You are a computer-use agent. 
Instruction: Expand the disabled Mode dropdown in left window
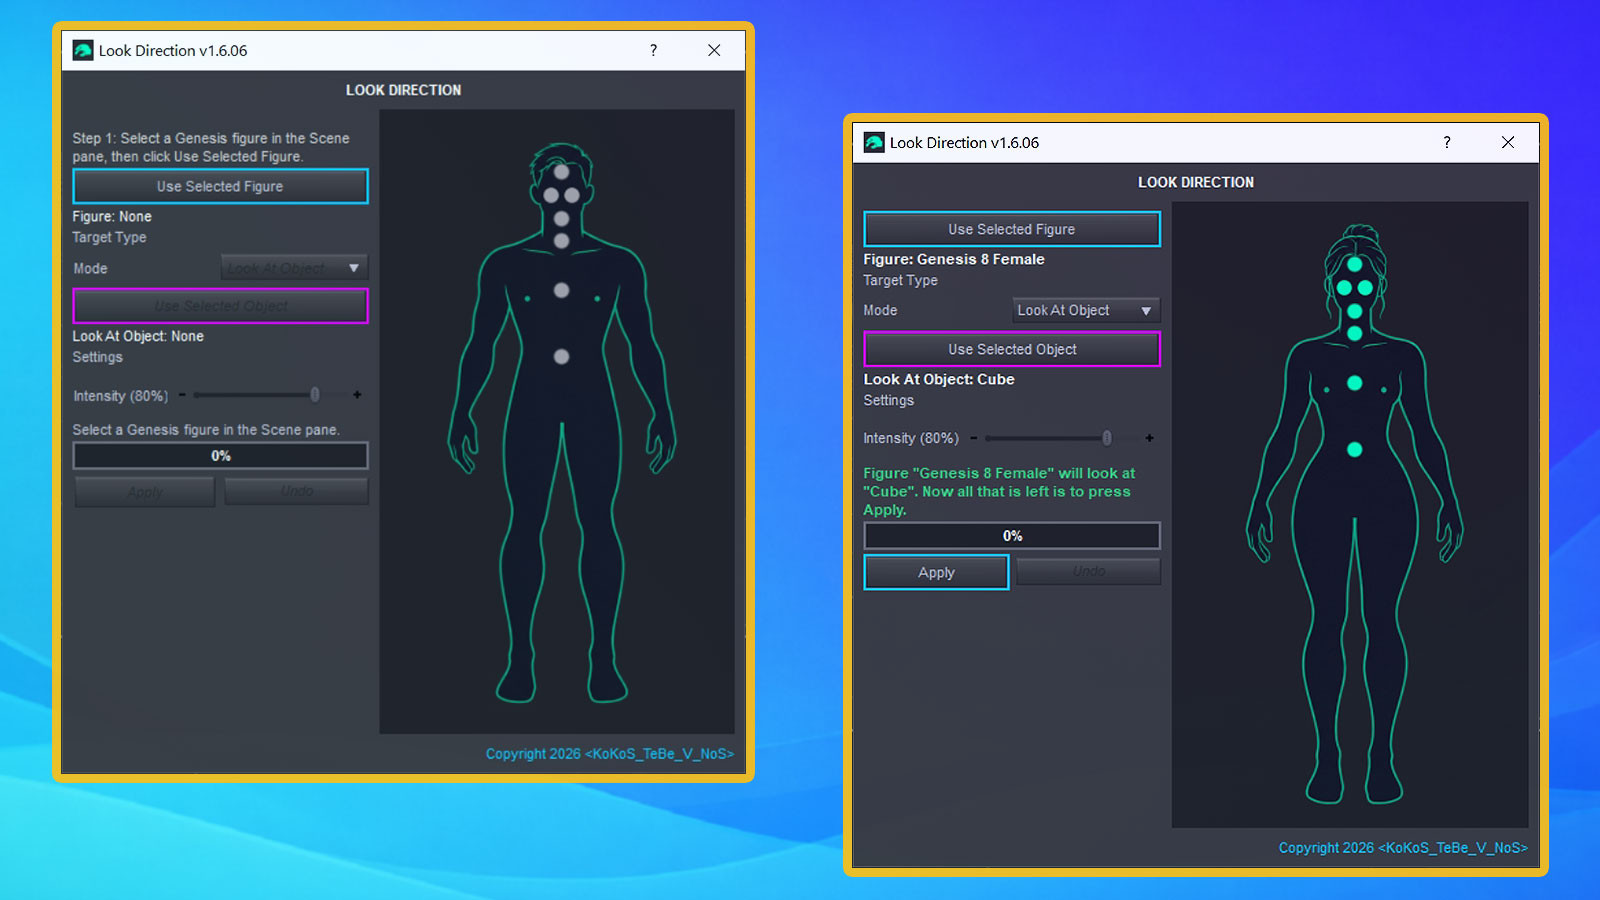294,268
